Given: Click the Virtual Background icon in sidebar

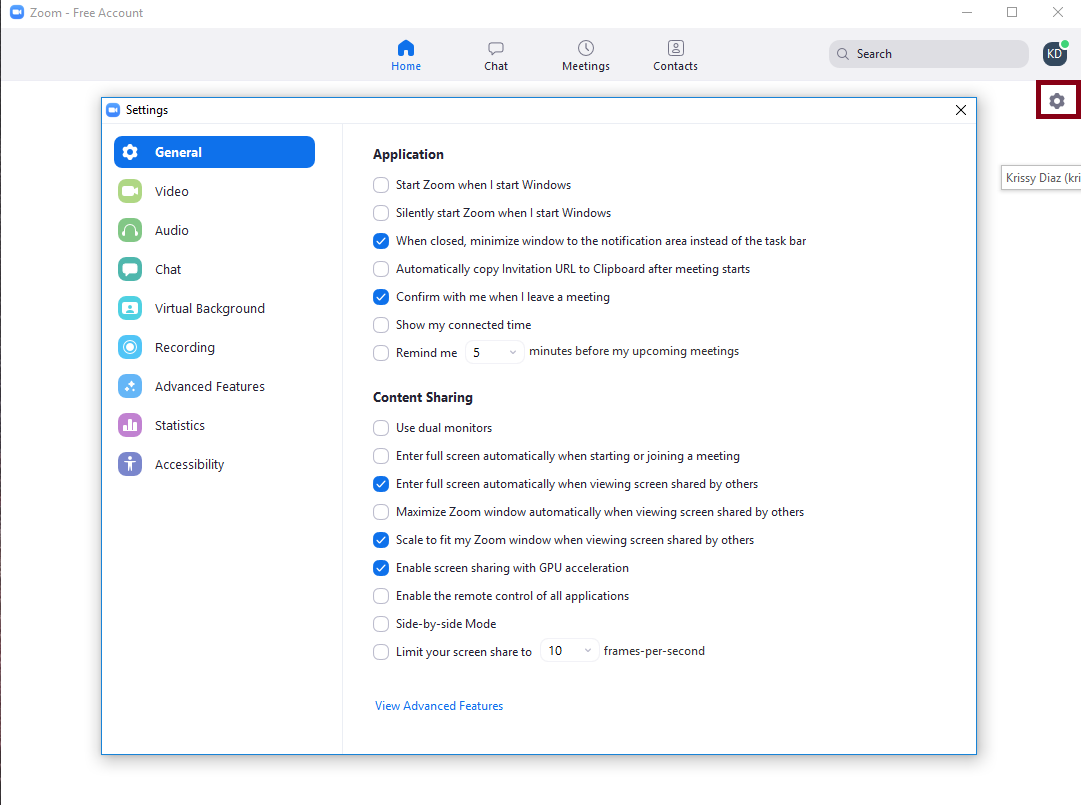Looking at the screenshot, I should click(130, 308).
